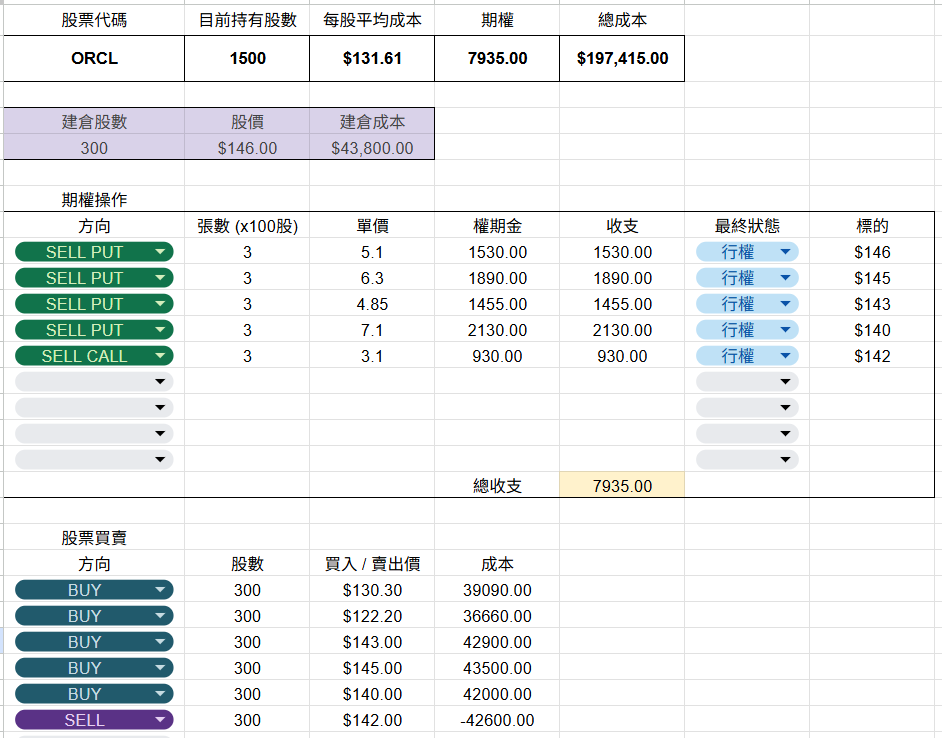Viewport: 942px width, 738px height.
Task: Open the 行權 status dropdown for $143 row
Action: pos(747,303)
